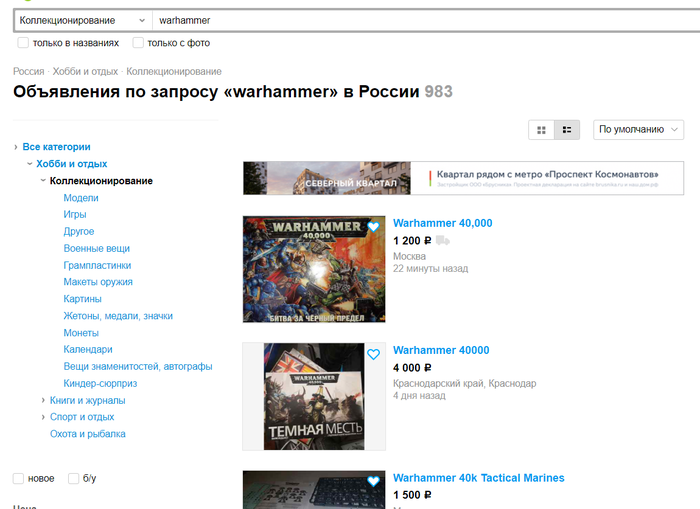
Task: Switch to grid view layout icon
Action: click(541, 130)
